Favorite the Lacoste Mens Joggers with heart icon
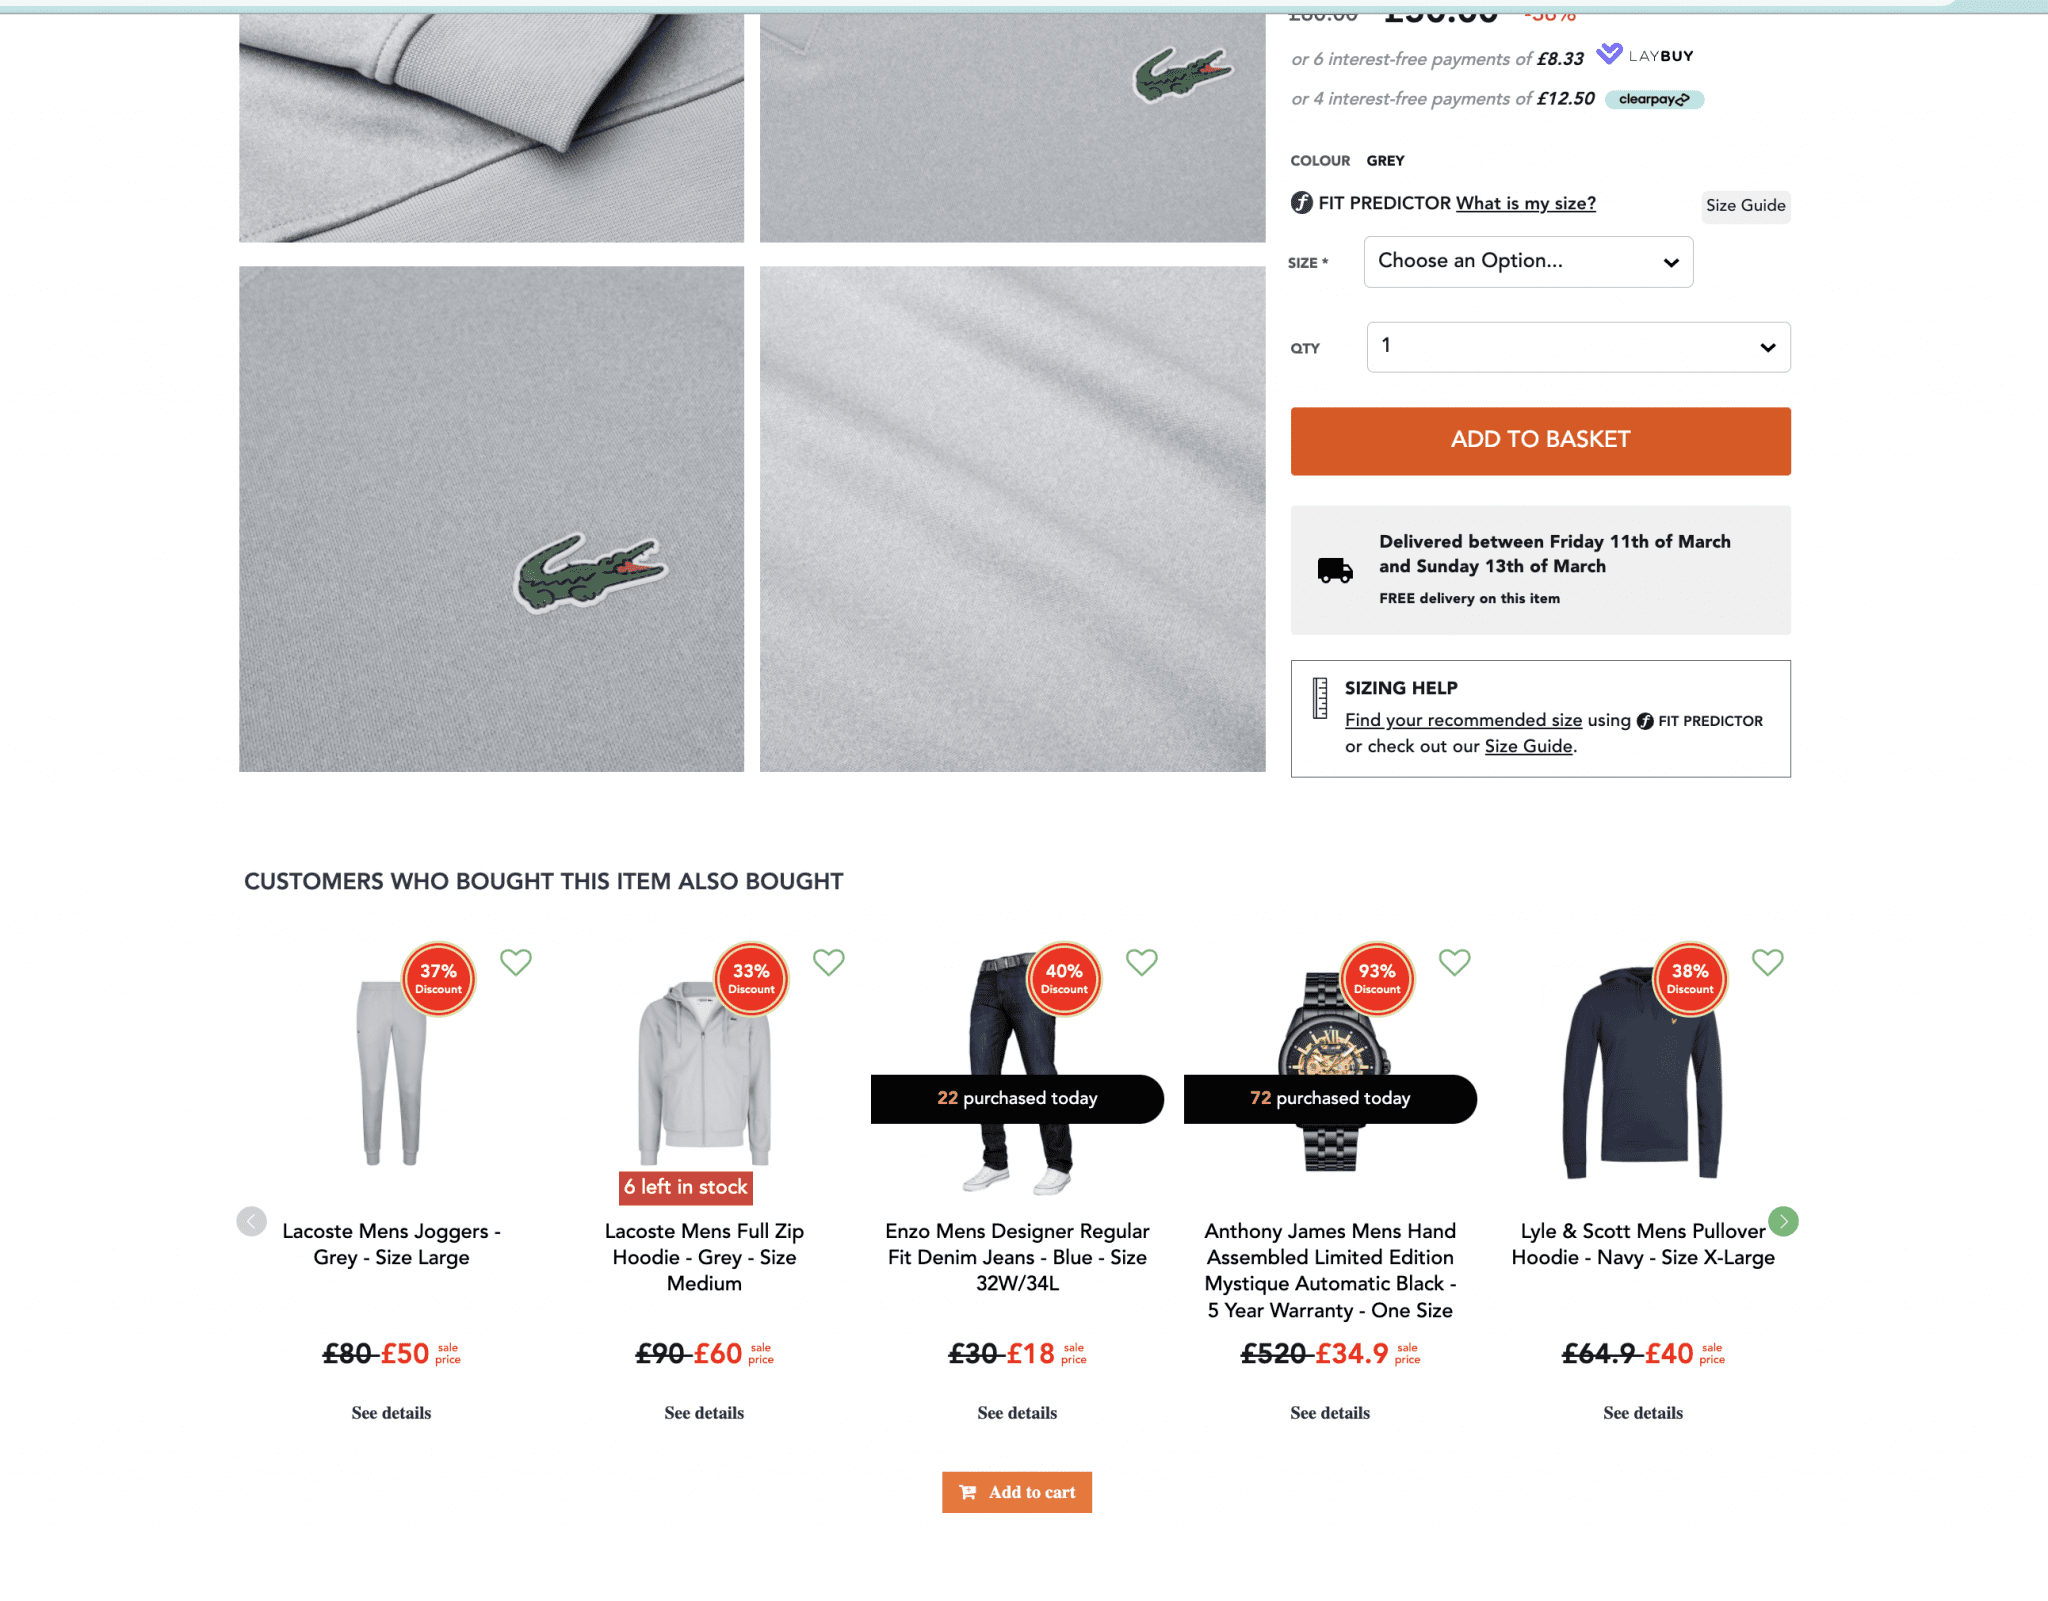Screen dimensions: 2048x1601 tap(516, 962)
